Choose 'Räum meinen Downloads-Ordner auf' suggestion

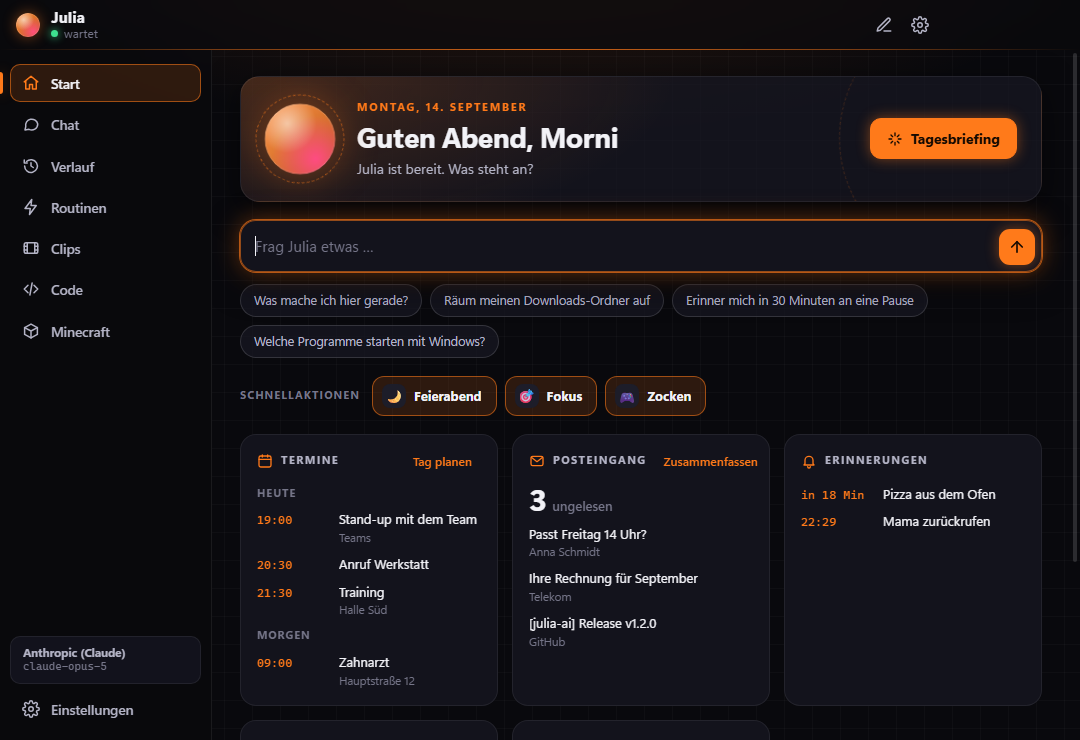(547, 300)
